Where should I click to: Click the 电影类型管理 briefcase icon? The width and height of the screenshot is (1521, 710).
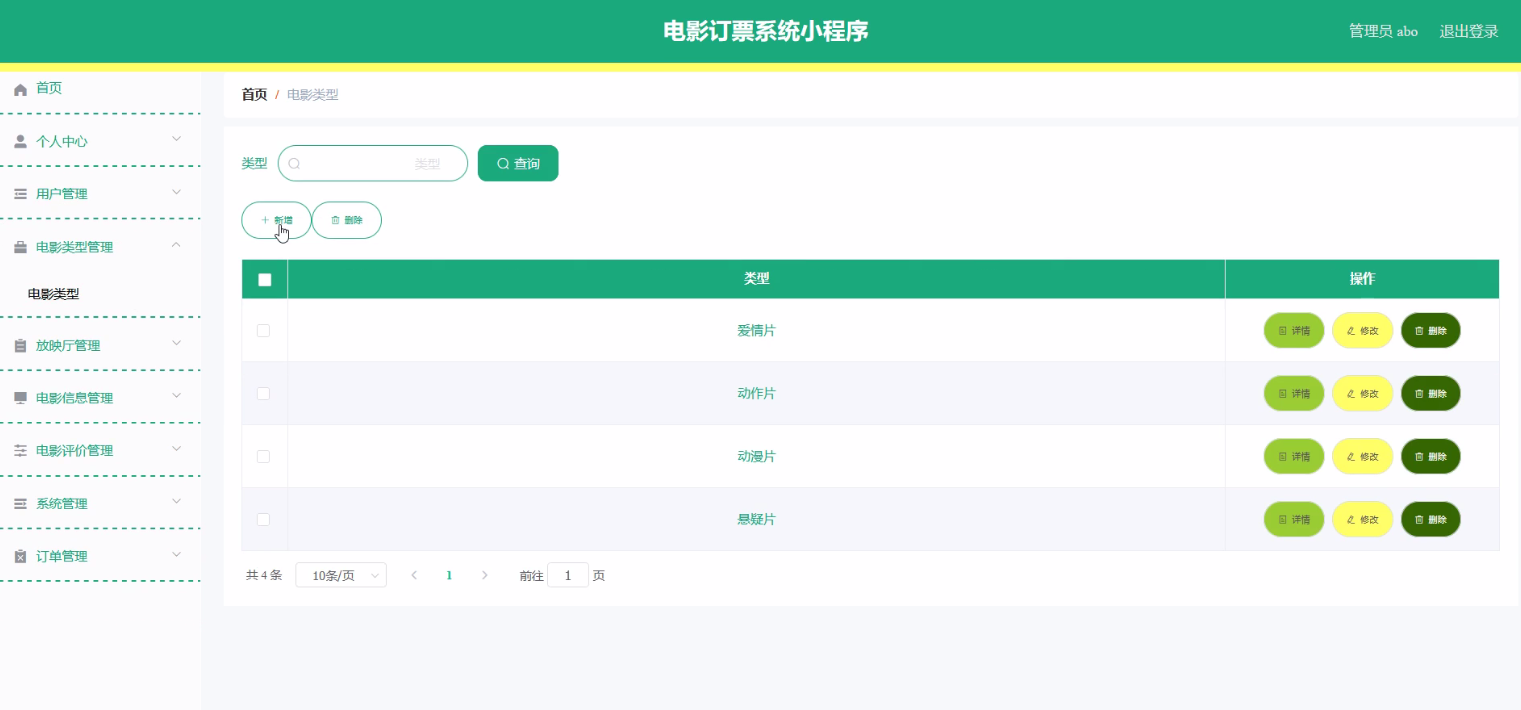point(19,246)
